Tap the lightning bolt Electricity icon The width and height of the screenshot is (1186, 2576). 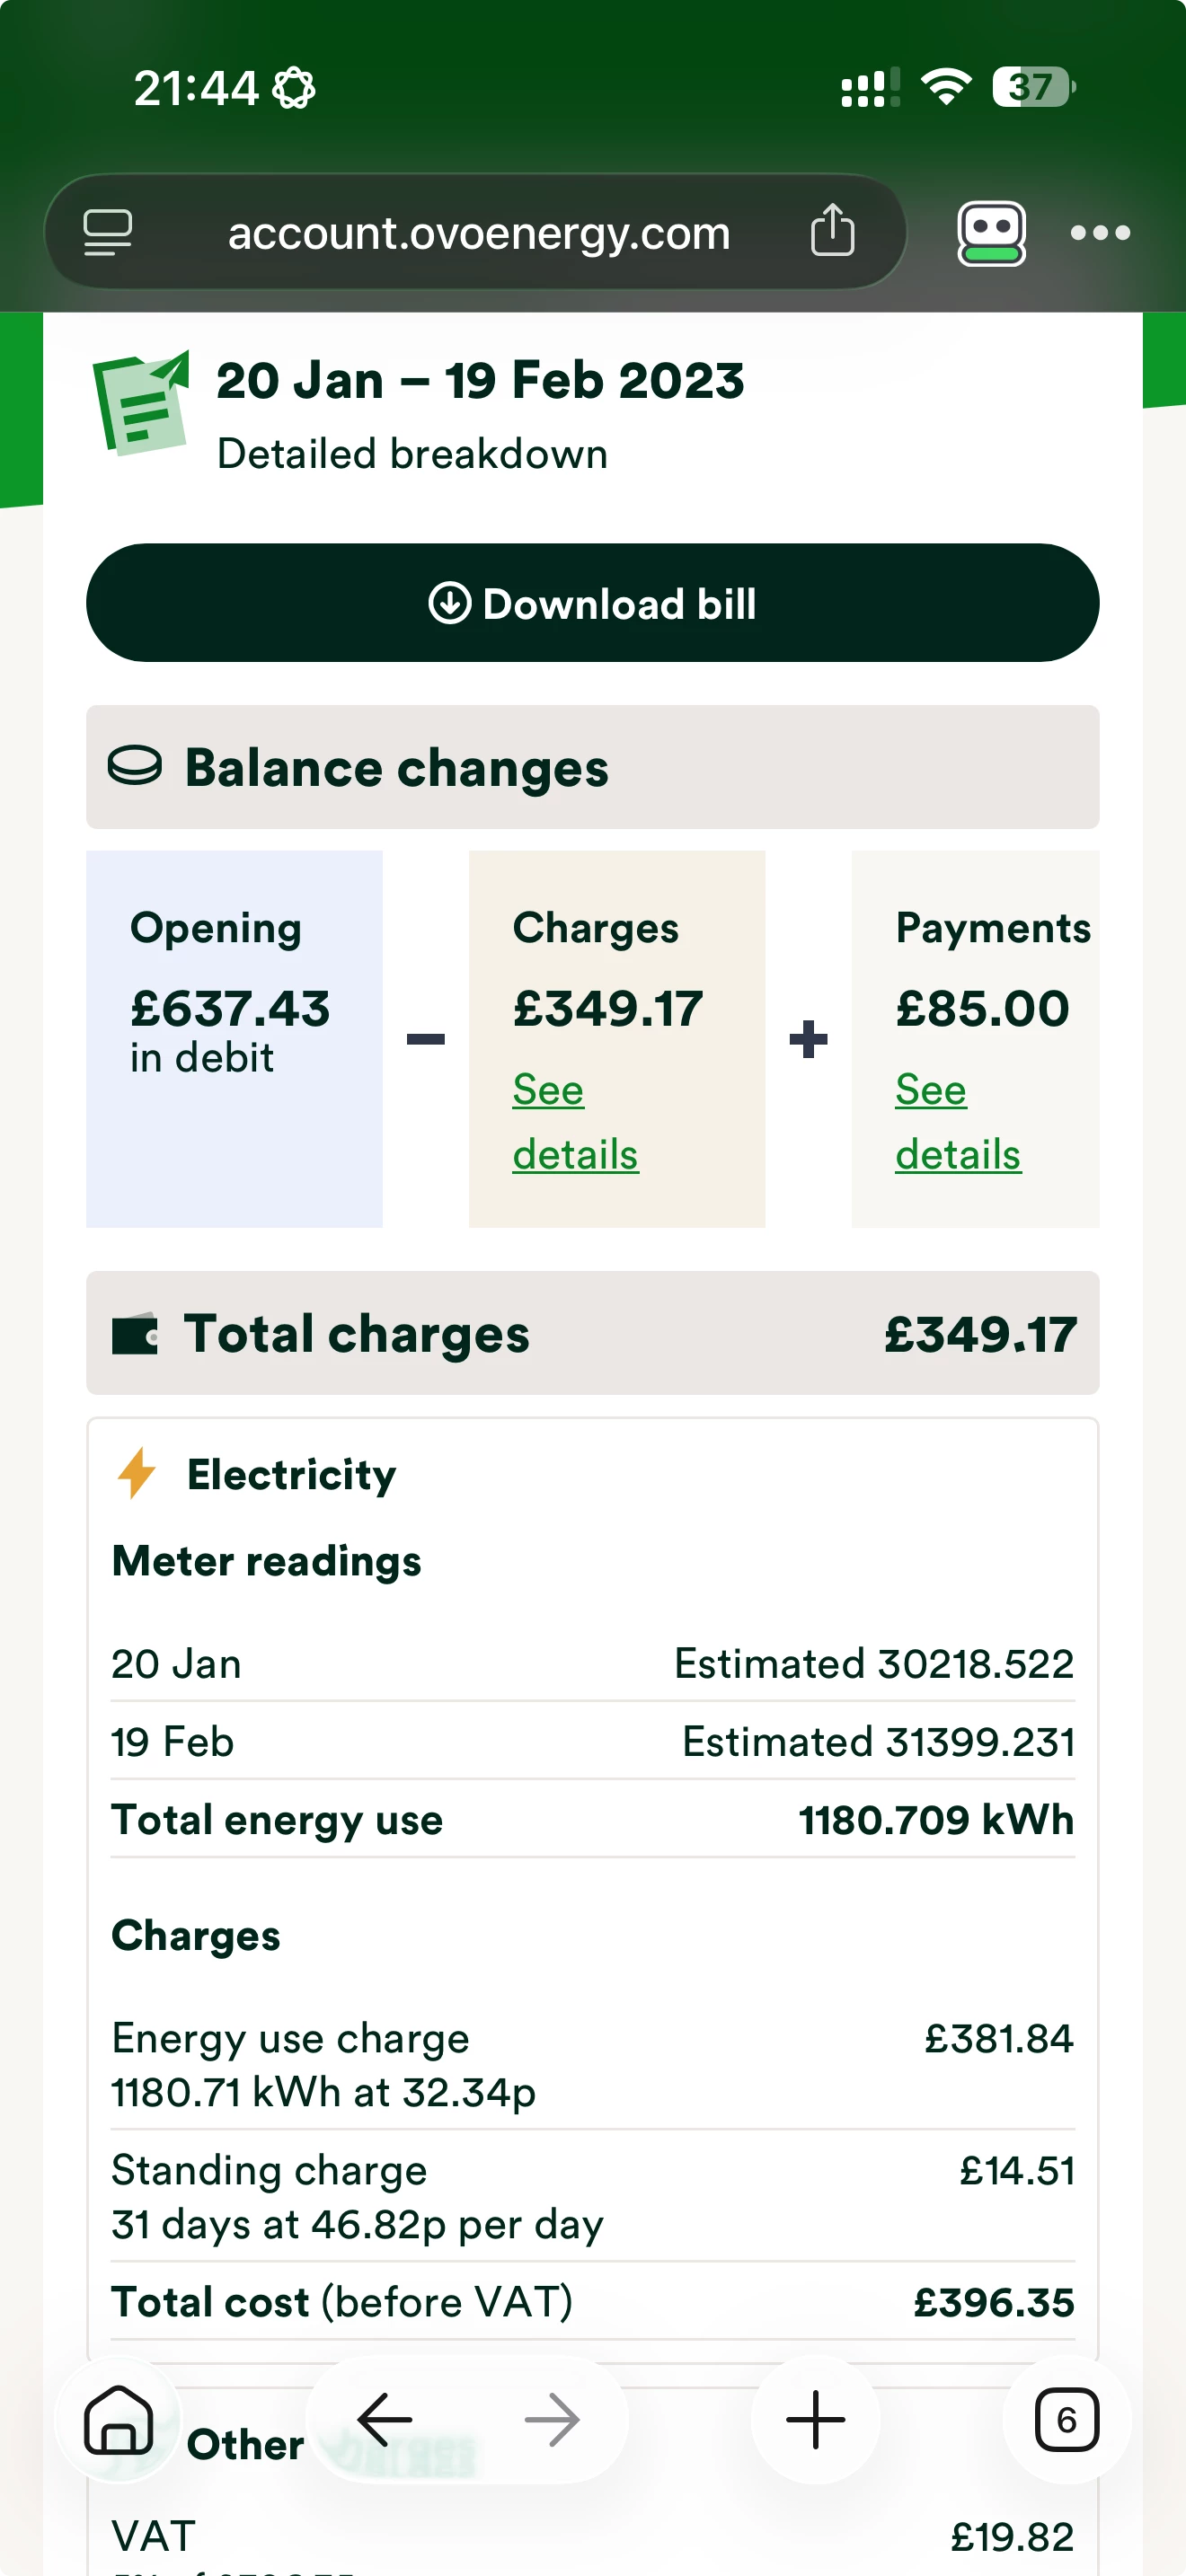click(137, 1473)
